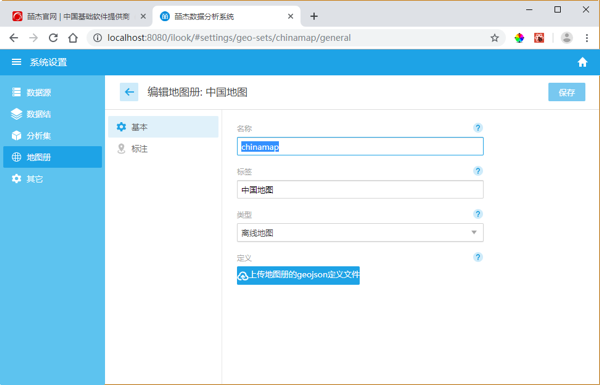This screenshot has height=385, width=600.
Task: Click the 保存 button
Action: 566,92
